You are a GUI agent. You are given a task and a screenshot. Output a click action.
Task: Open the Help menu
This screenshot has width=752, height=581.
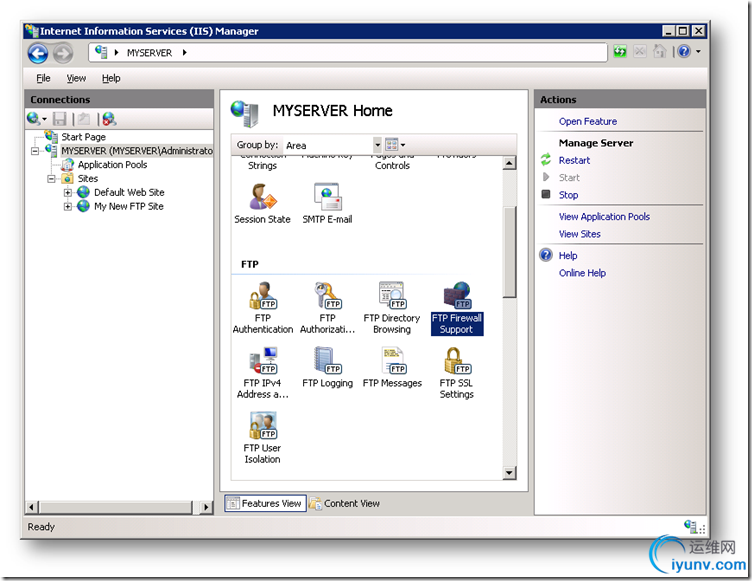tap(111, 78)
